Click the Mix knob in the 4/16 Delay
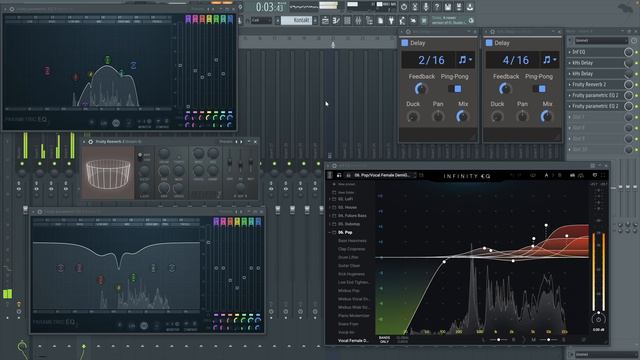Viewport: 640px width, 360px height. point(546,117)
